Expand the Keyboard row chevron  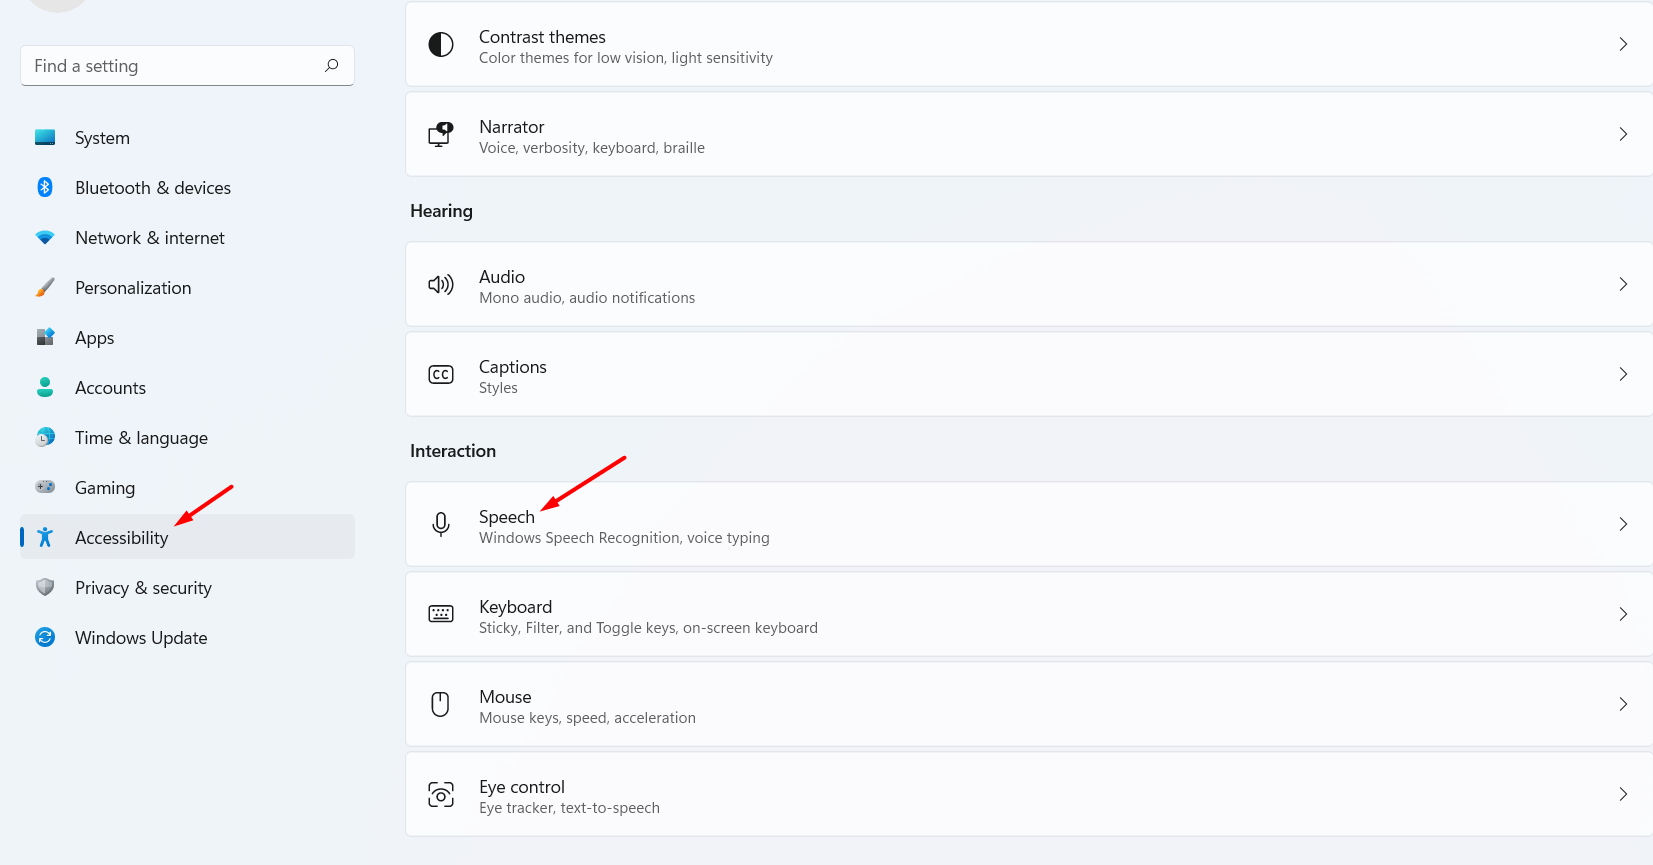pyautogui.click(x=1622, y=614)
